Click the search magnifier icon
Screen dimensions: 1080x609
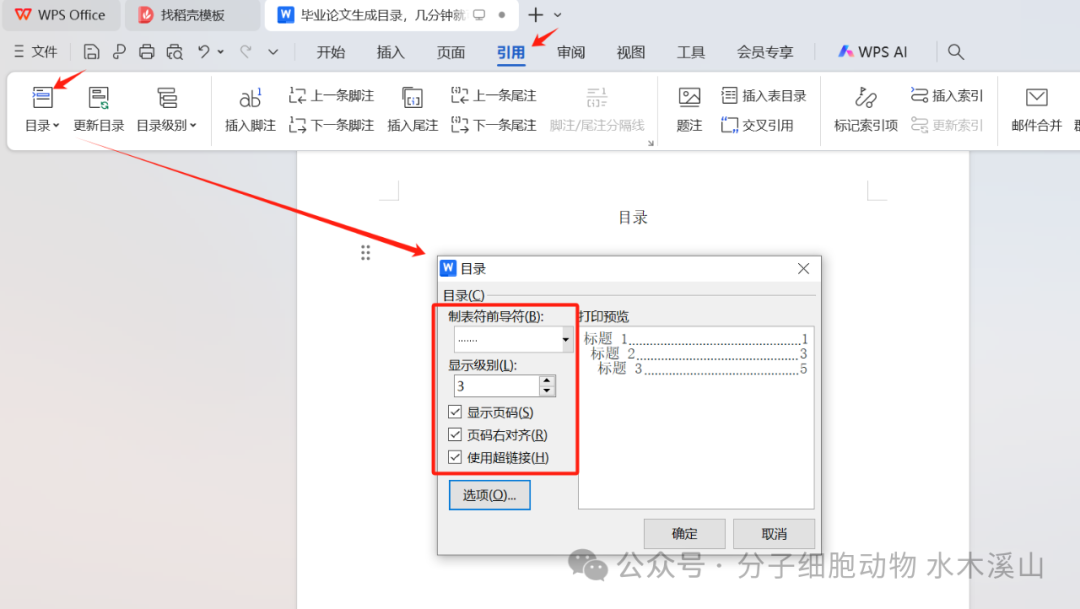(955, 52)
